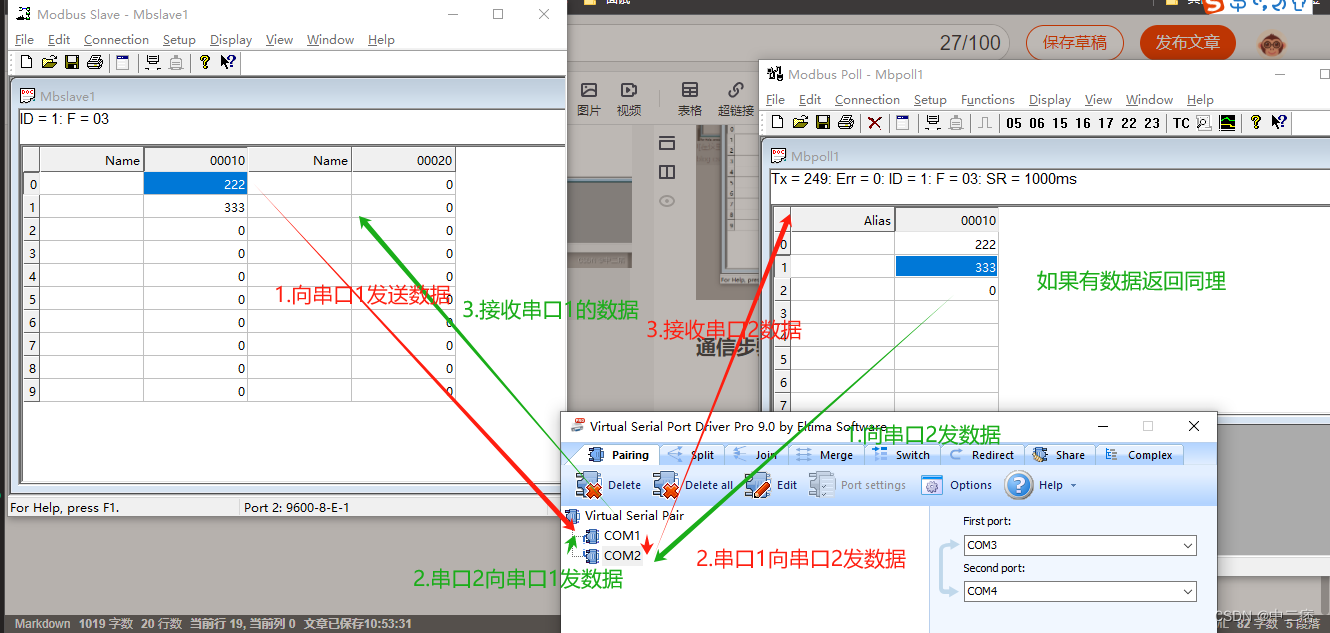
Task: Open Display menu in Modbus Slave
Action: [231, 40]
